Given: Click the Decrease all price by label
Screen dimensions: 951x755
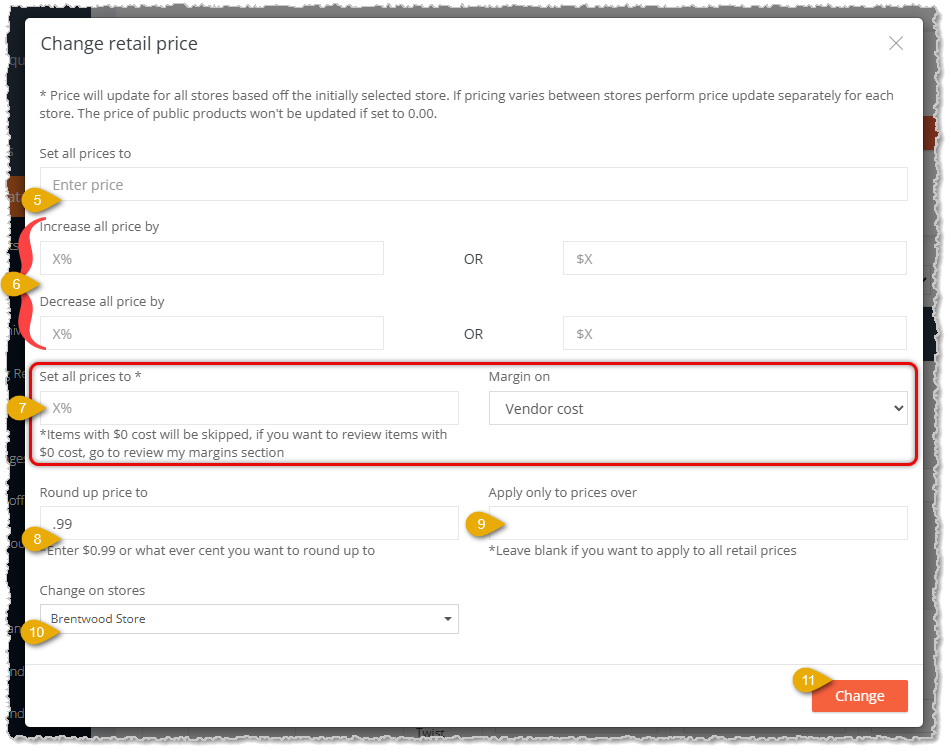Looking at the screenshot, I should (102, 301).
